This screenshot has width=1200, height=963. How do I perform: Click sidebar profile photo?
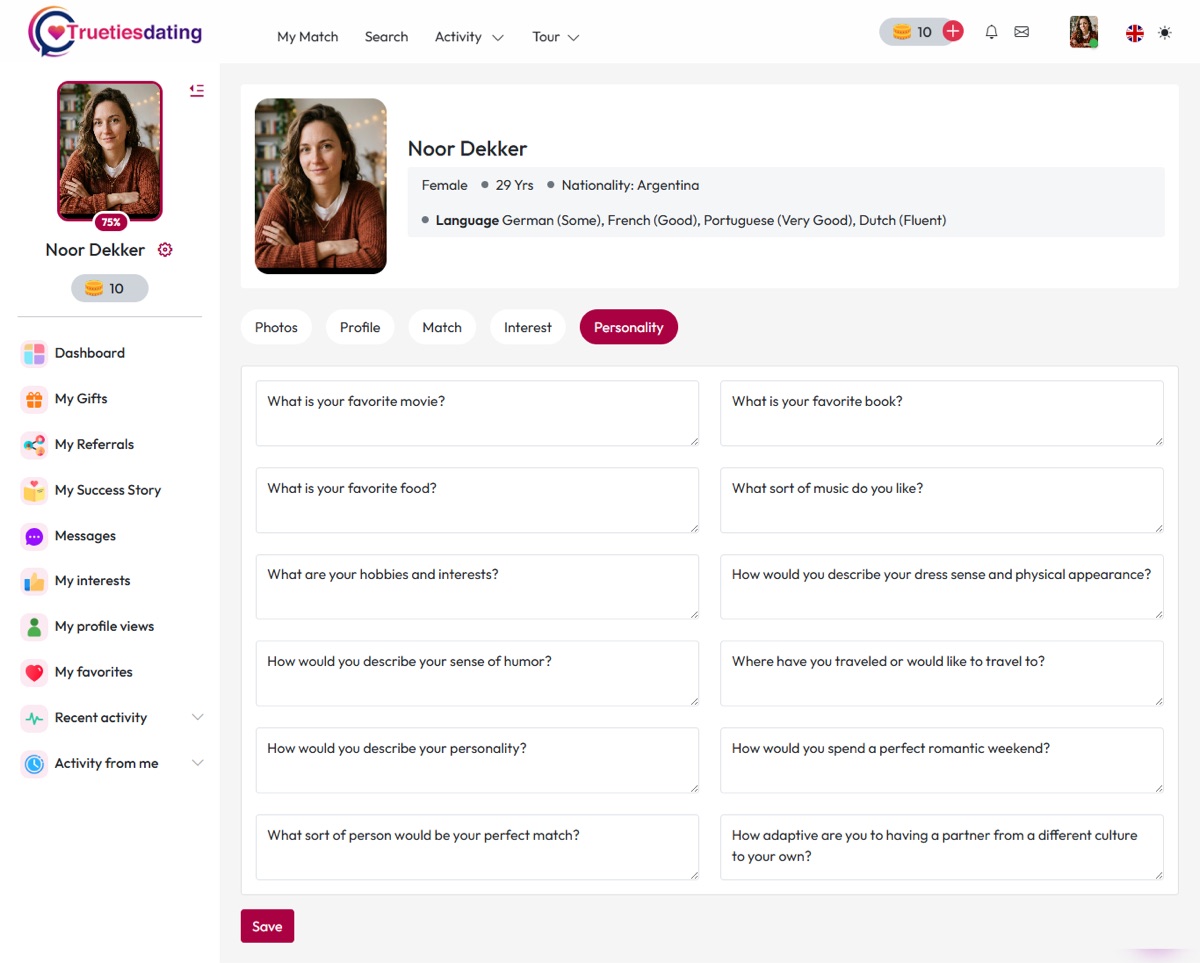[x=110, y=151]
